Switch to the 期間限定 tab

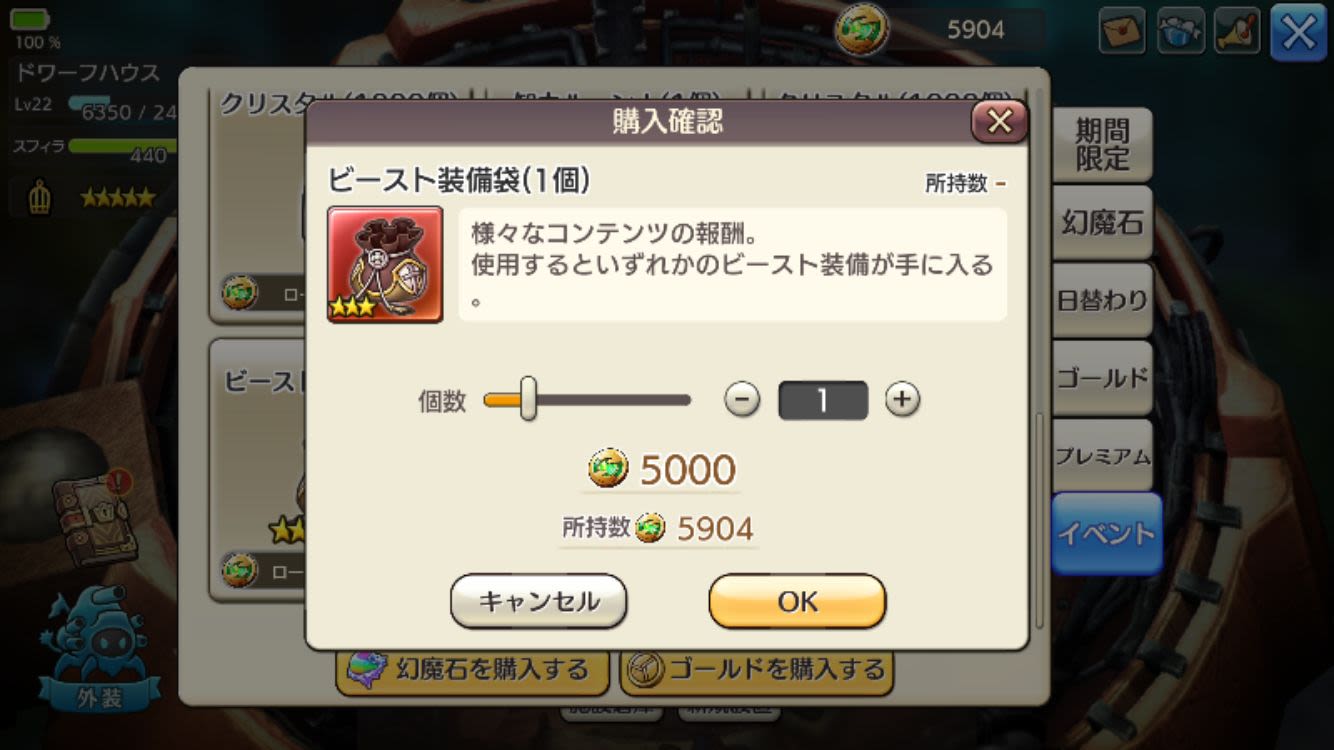click(x=1102, y=145)
